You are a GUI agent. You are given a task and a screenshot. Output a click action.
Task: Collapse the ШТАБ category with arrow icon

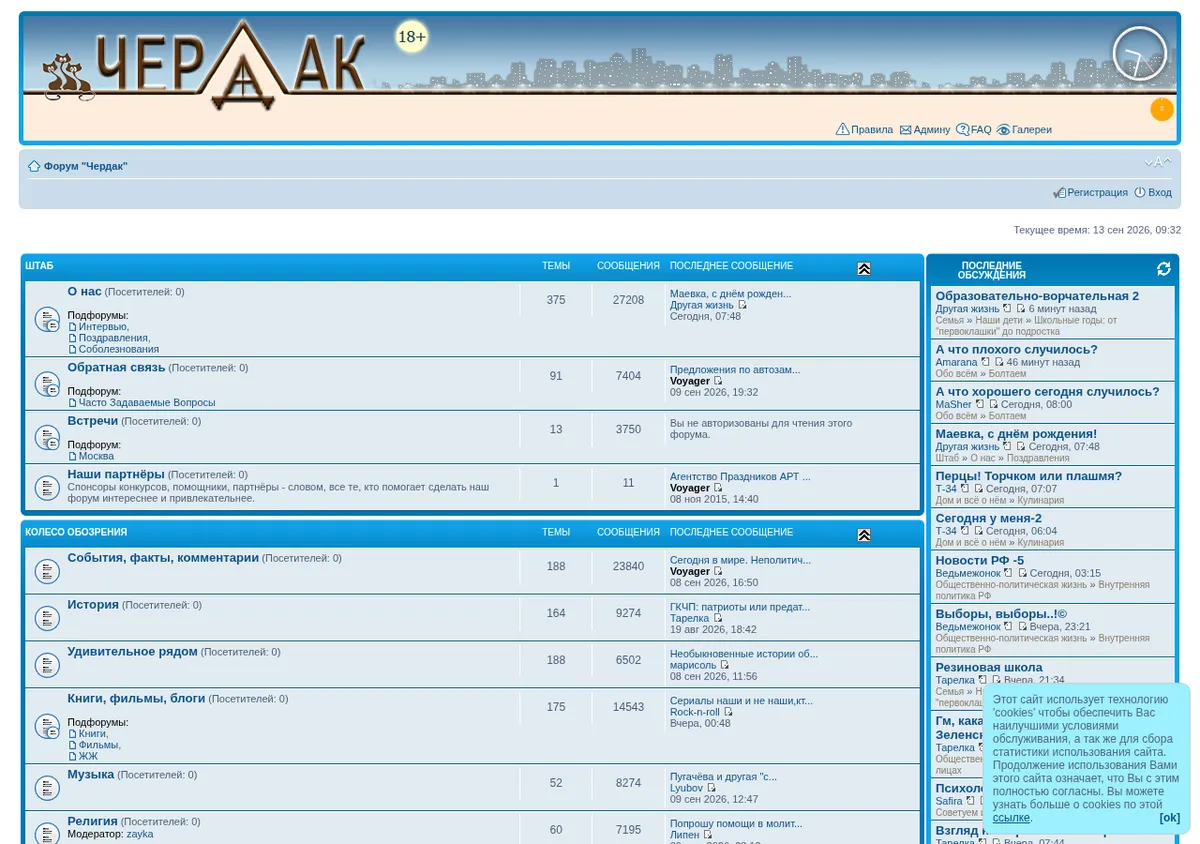tap(864, 269)
